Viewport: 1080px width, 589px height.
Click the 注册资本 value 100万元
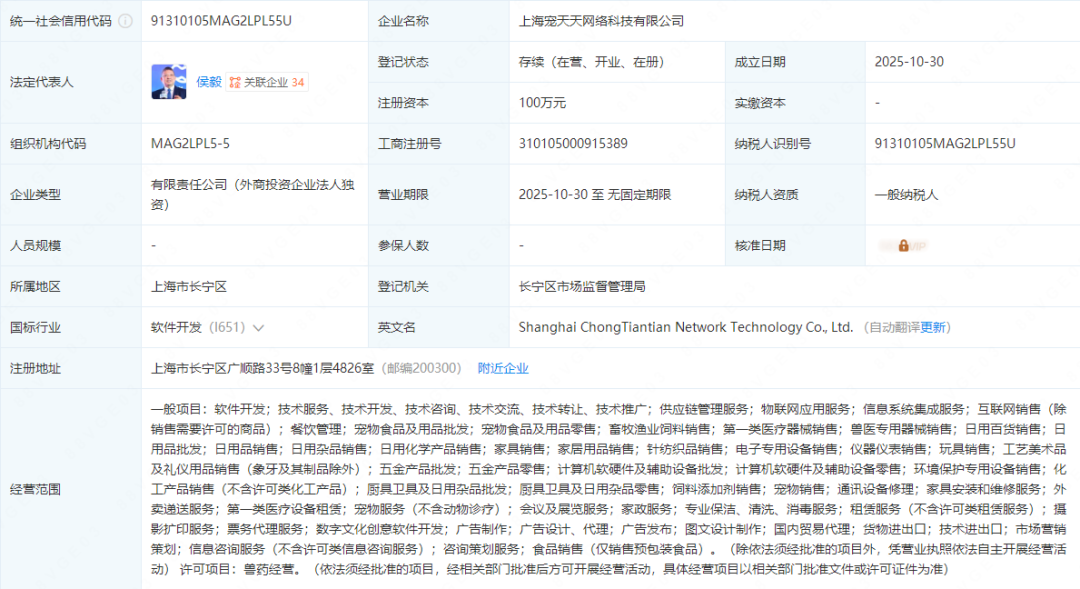tap(542, 103)
